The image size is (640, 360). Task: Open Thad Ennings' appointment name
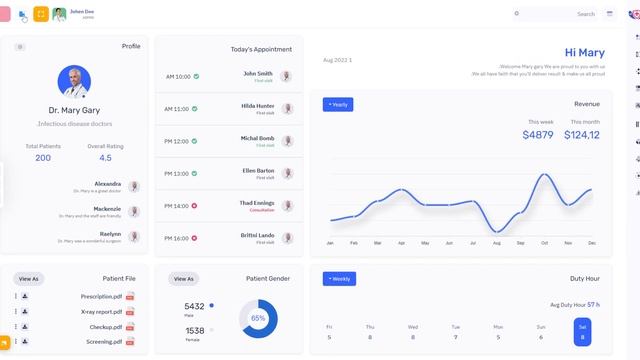tap(257, 203)
